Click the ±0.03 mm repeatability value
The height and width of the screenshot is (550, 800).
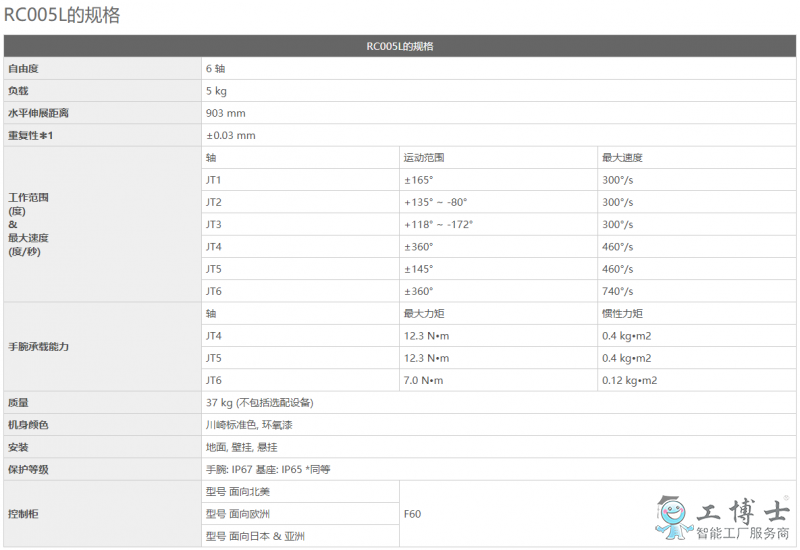pos(231,135)
